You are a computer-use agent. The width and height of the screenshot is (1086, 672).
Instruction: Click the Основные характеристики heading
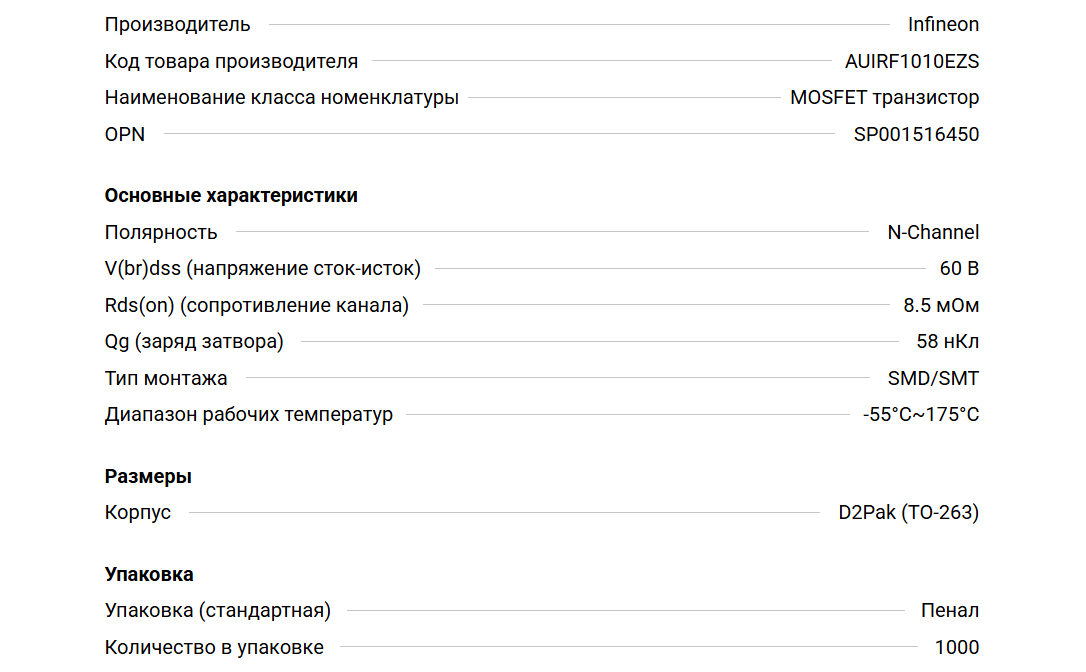tap(231, 196)
